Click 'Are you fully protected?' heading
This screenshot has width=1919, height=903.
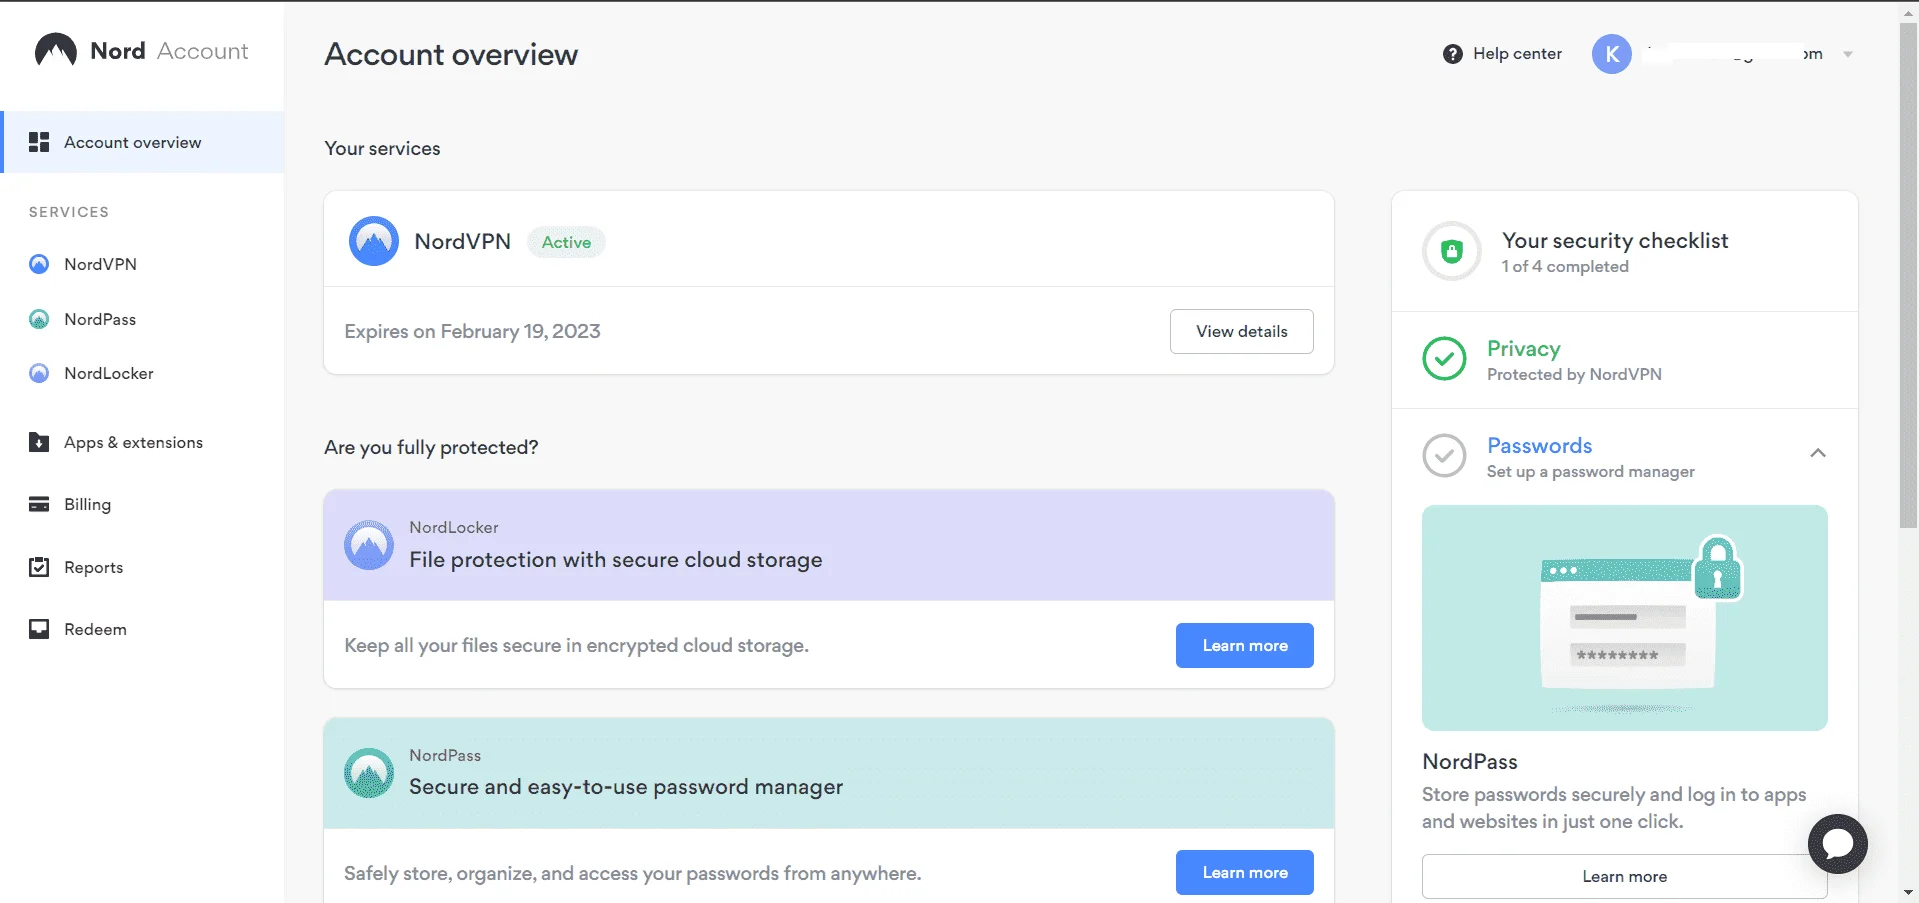coord(431,447)
